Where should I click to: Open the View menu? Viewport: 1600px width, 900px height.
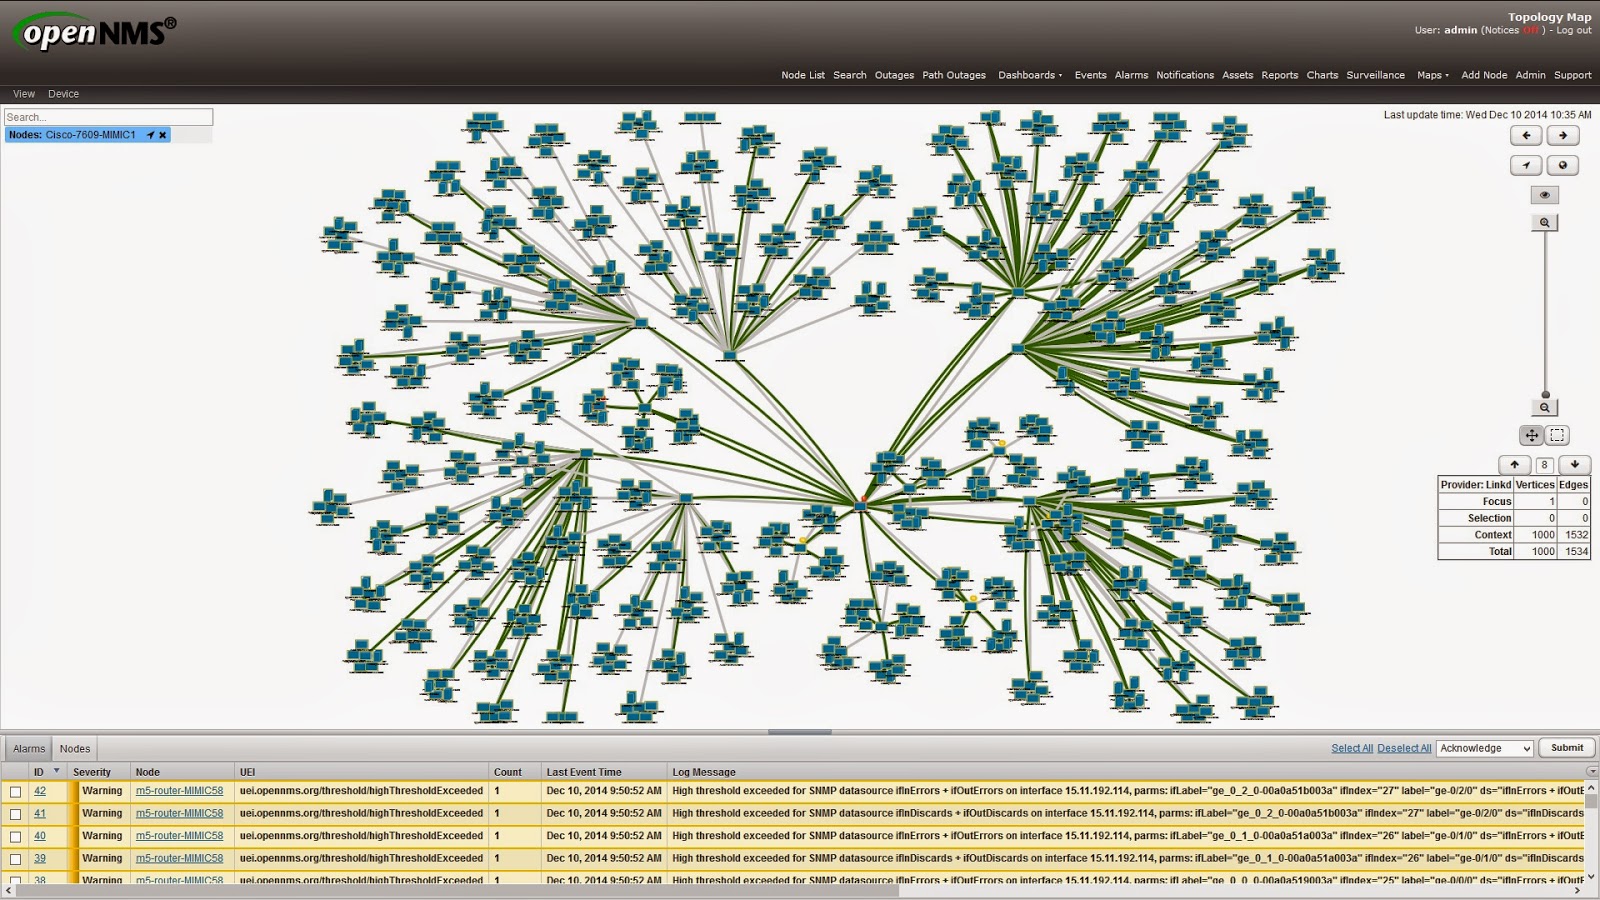pyautogui.click(x=23, y=93)
